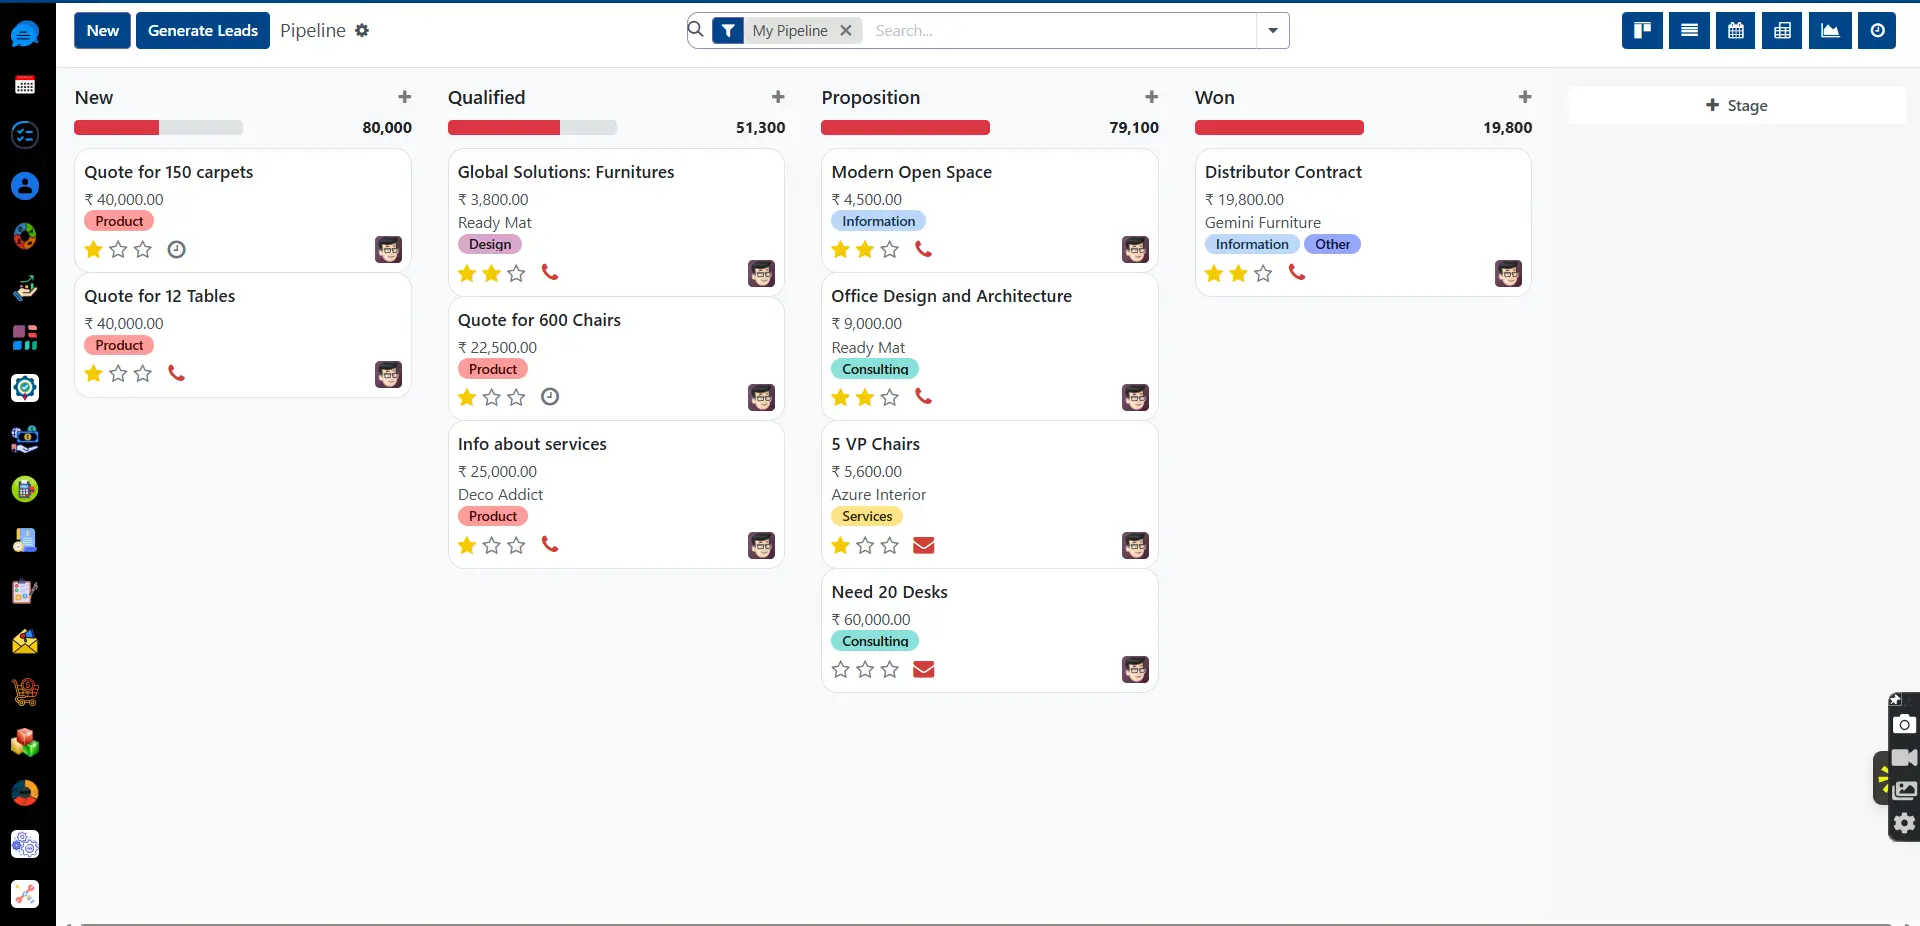Switch to Calendar view

1733,30
